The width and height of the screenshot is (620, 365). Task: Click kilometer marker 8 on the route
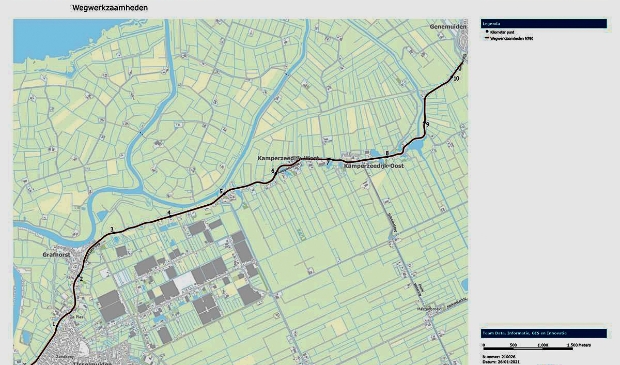[x=388, y=153]
